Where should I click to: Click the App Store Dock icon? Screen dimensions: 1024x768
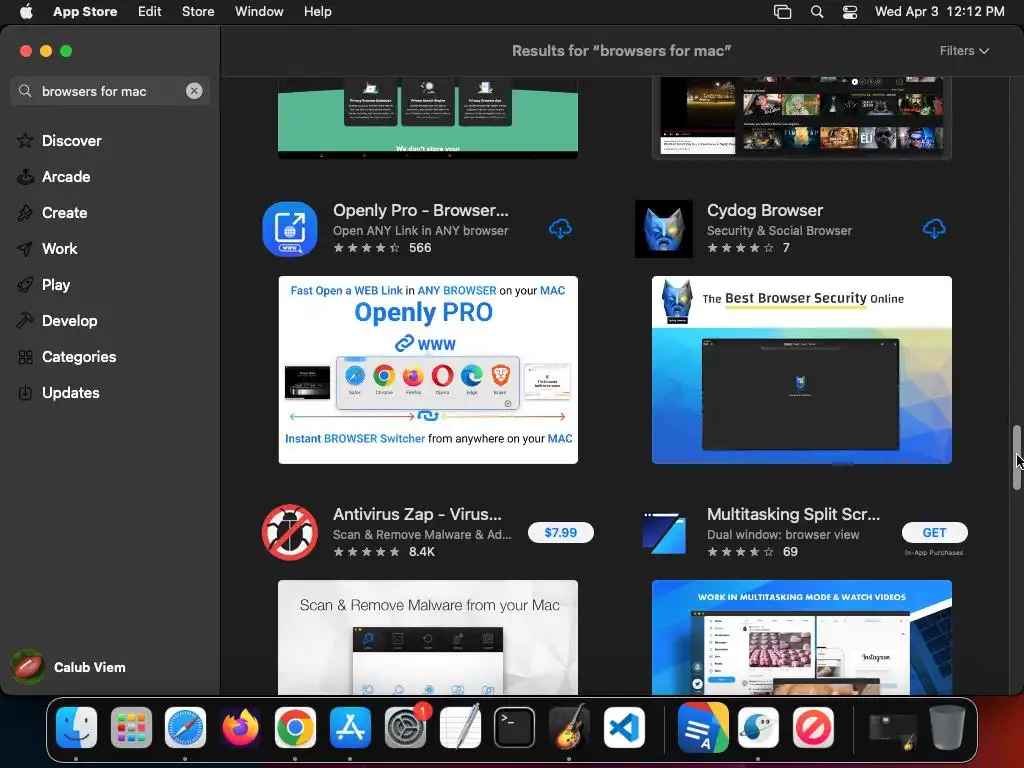pos(350,727)
